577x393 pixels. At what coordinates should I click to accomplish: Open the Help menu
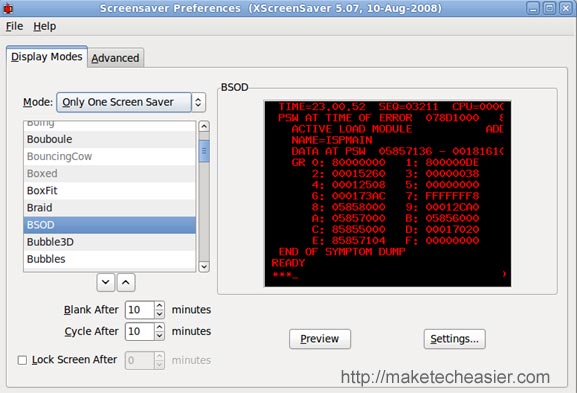coord(45,26)
